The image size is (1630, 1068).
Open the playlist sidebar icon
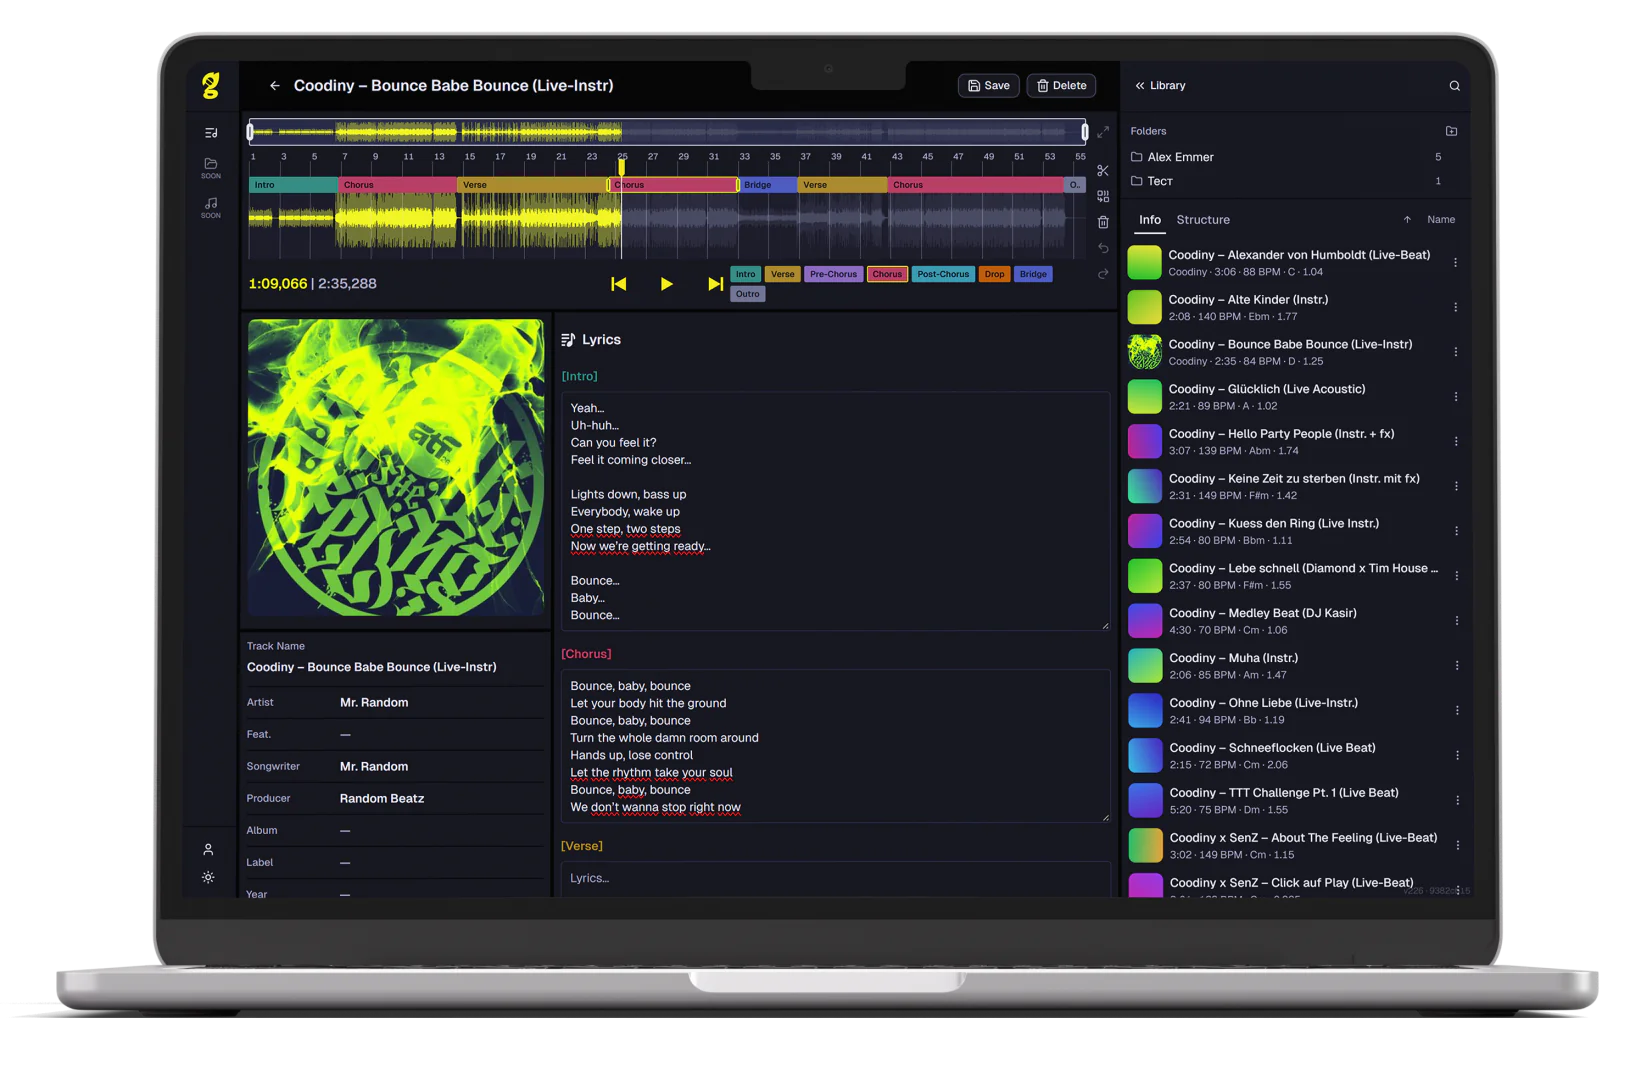tap(211, 133)
